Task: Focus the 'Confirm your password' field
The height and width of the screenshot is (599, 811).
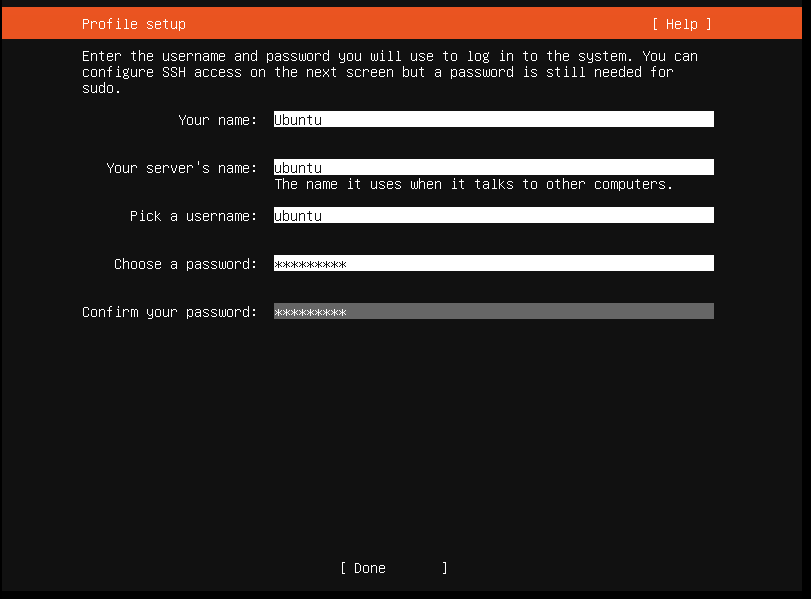Action: [493, 311]
